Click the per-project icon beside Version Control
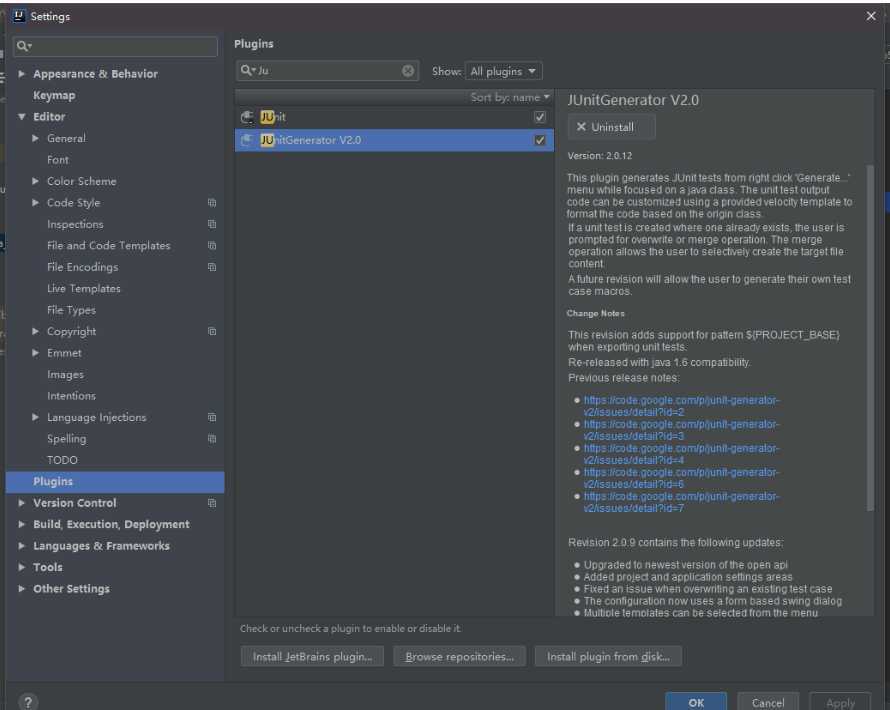890x710 pixels. [212, 503]
